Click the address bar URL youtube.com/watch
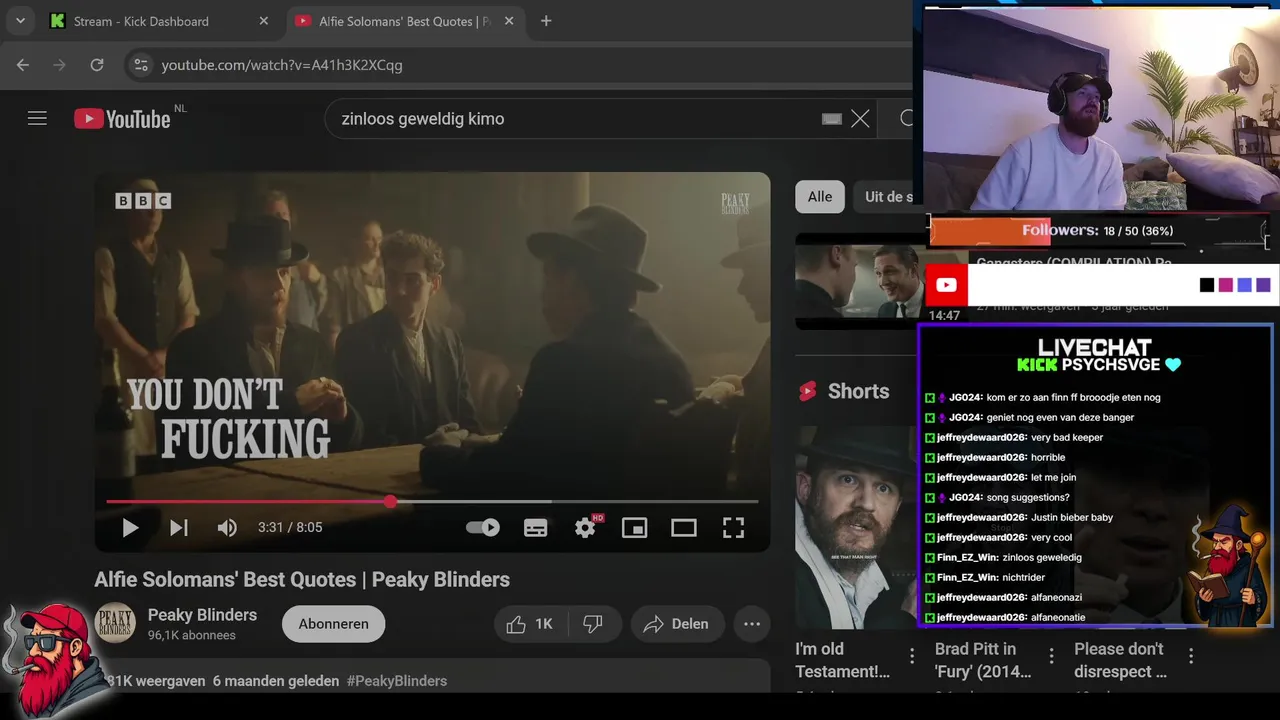 [282, 65]
